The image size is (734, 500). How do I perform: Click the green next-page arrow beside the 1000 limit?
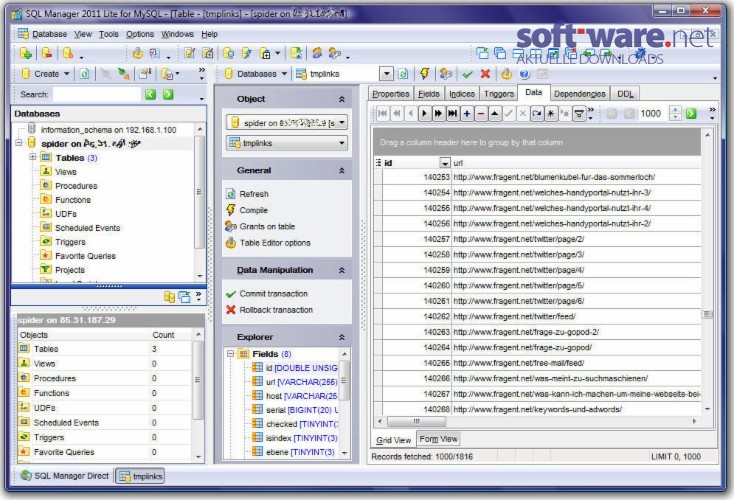click(691, 113)
